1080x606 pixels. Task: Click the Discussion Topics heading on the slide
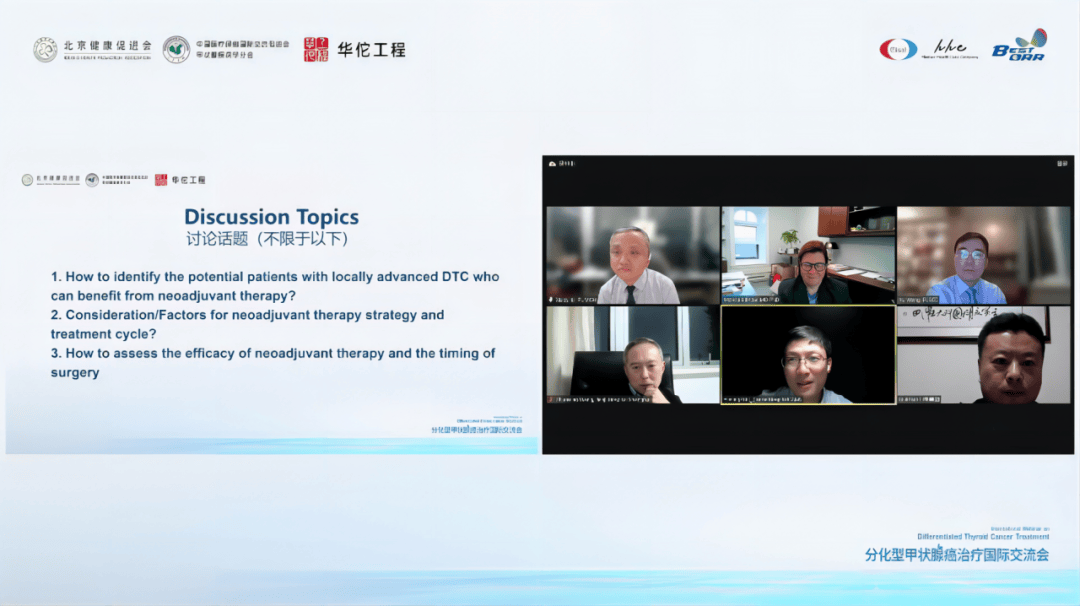click(272, 216)
